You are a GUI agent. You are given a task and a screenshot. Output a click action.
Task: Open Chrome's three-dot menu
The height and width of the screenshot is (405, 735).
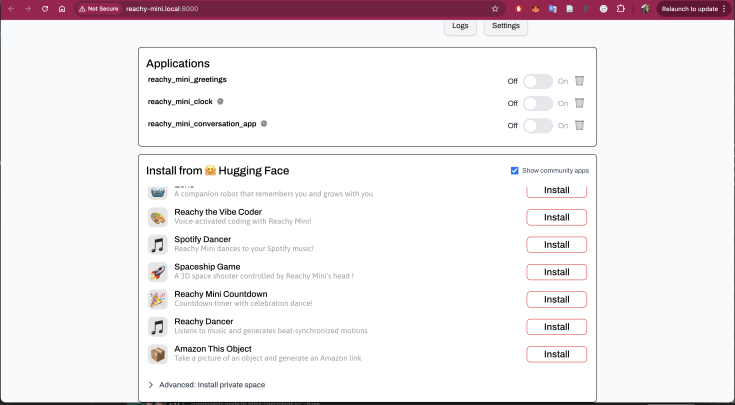point(724,8)
